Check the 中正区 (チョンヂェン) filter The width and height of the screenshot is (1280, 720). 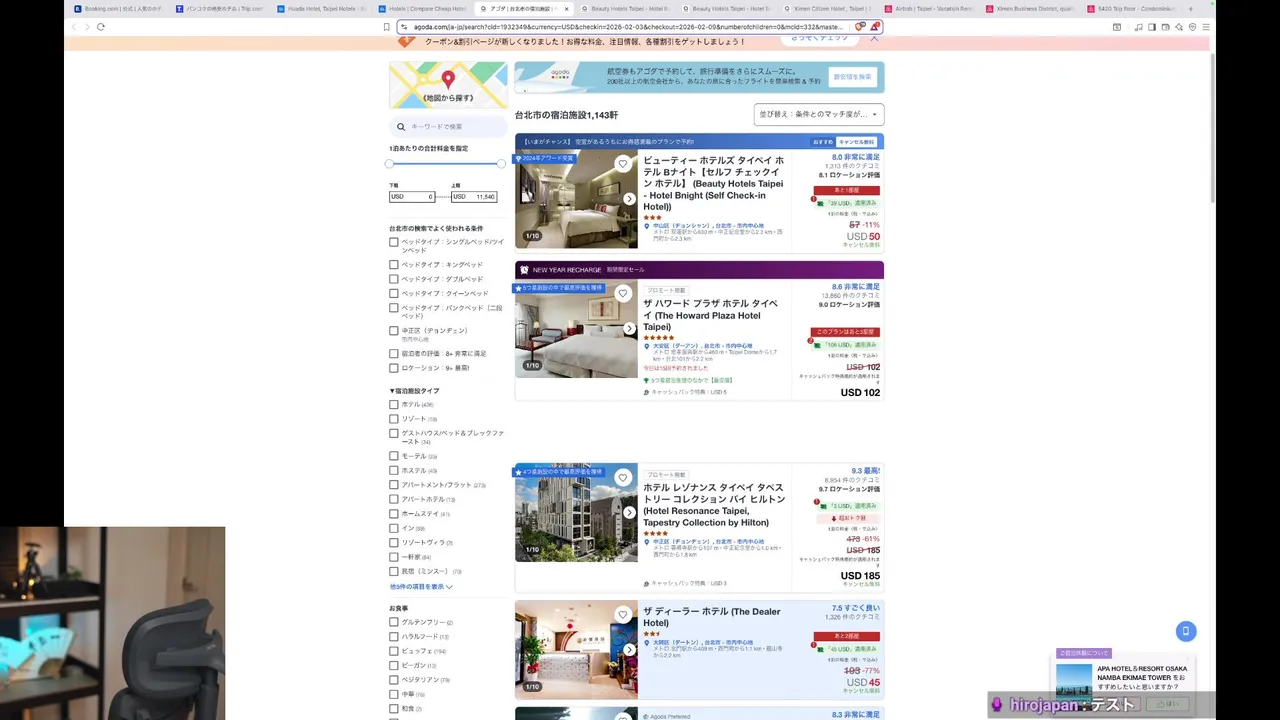[394, 331]
